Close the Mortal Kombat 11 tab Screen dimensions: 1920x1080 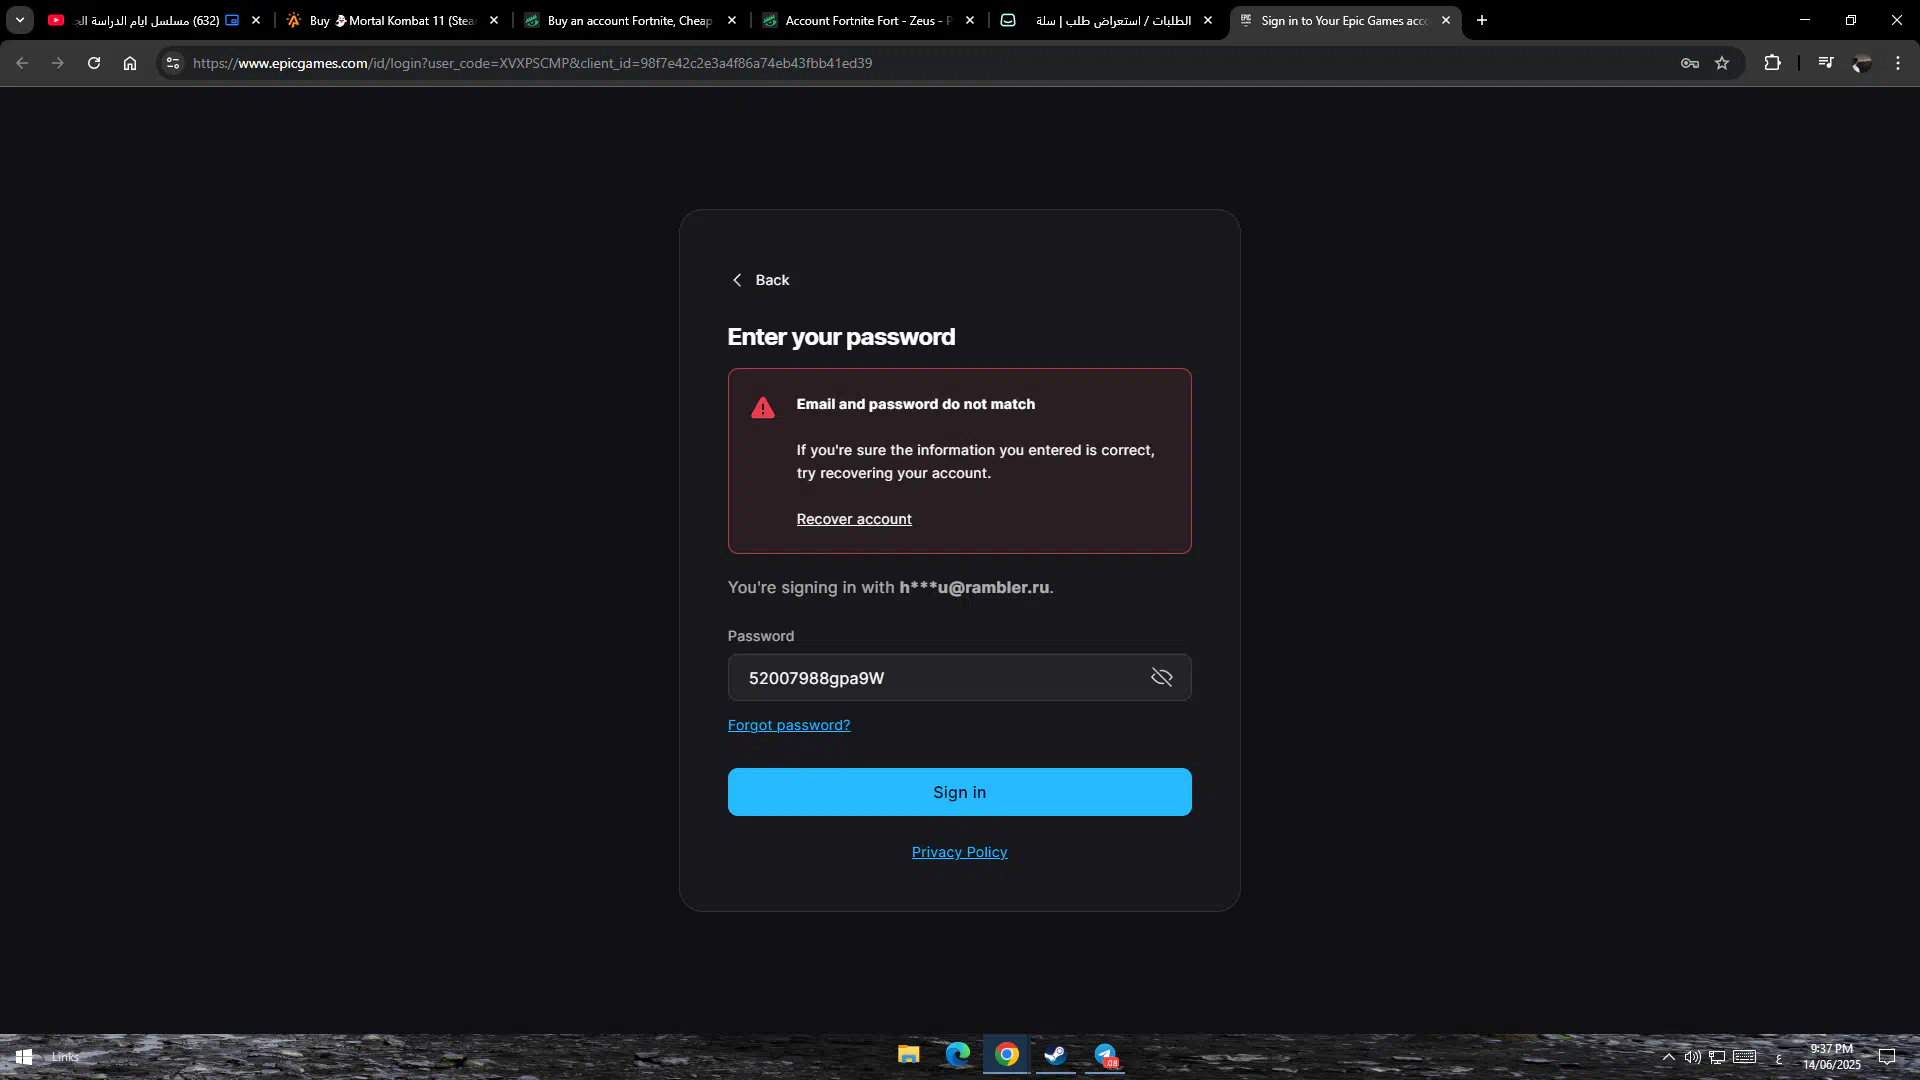pos(494,20)
